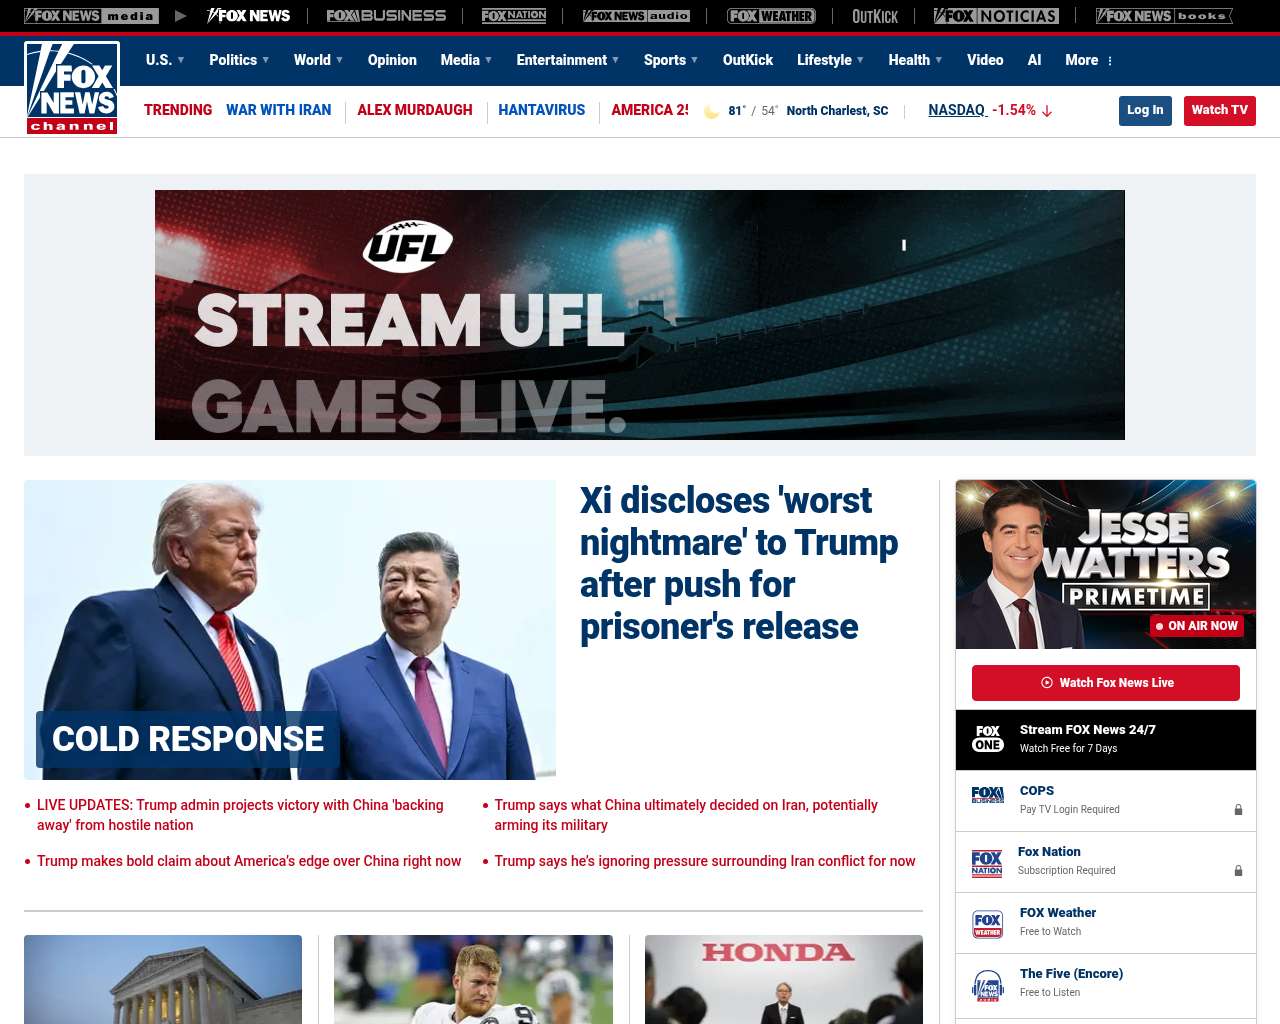Image resolution: width=1280 pixels, height=1024 pixels.
Task: Open the More options menu
Action: click(1089, 60)
